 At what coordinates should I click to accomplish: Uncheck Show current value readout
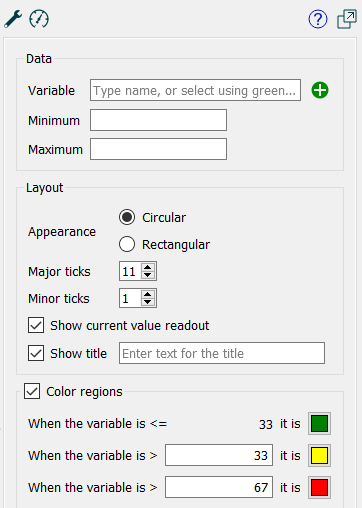(x=36, y=325)
